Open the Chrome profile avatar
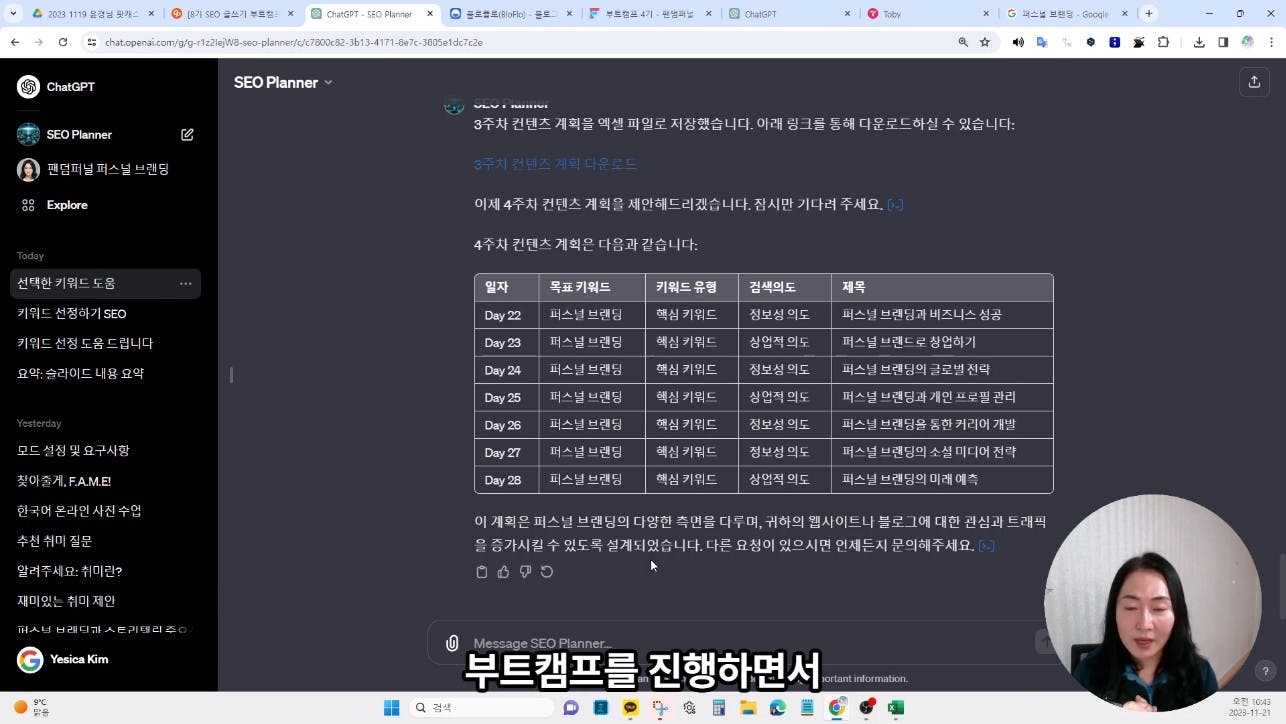 tap(1247, 42)
